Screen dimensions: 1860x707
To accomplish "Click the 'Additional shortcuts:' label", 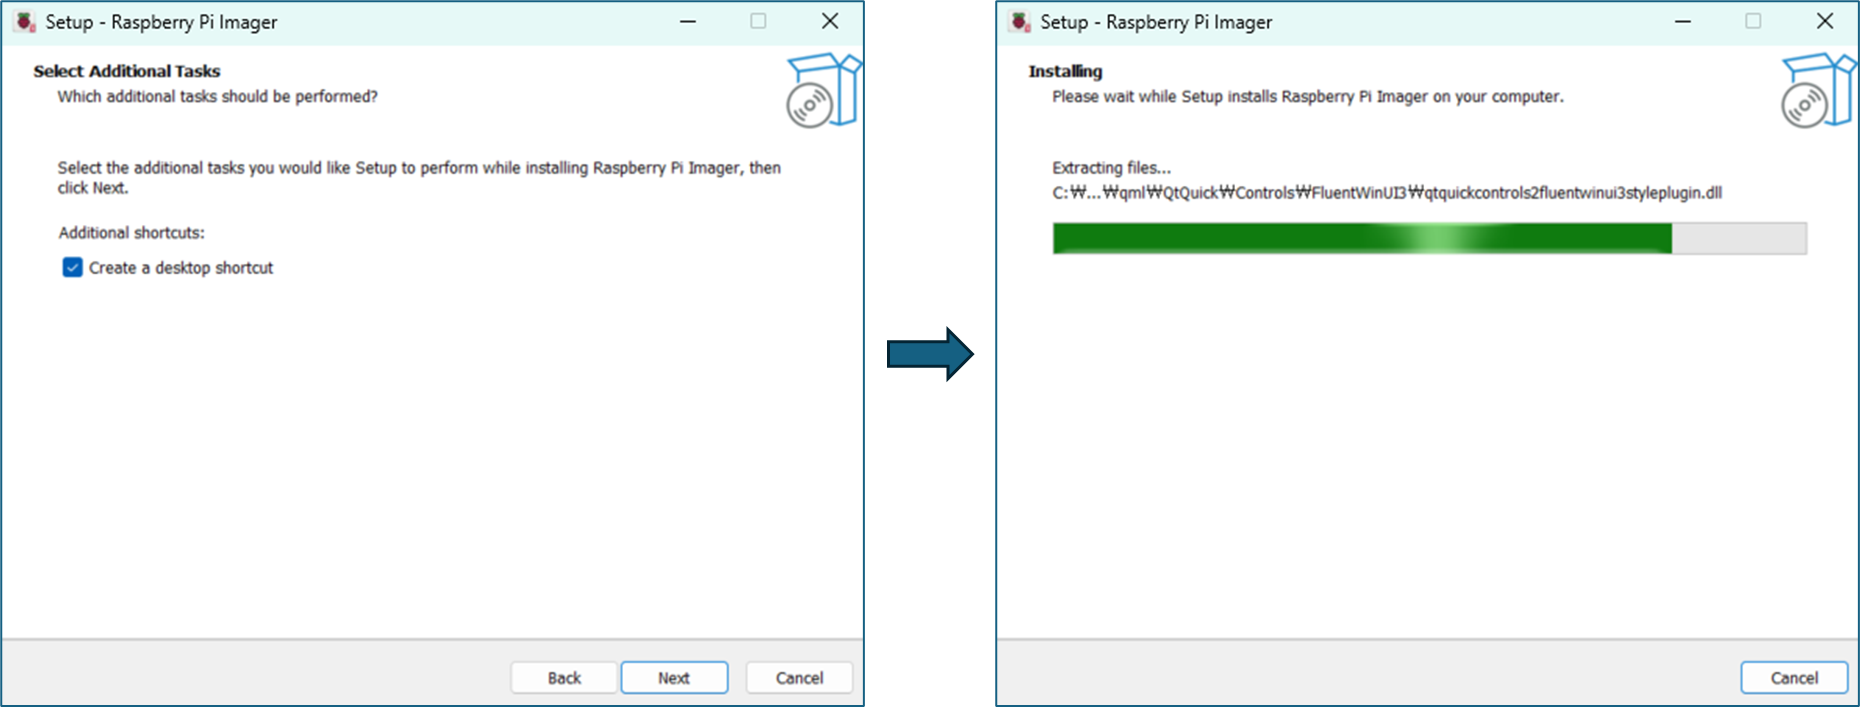I will pyautogui.click(x=131, y=232).
